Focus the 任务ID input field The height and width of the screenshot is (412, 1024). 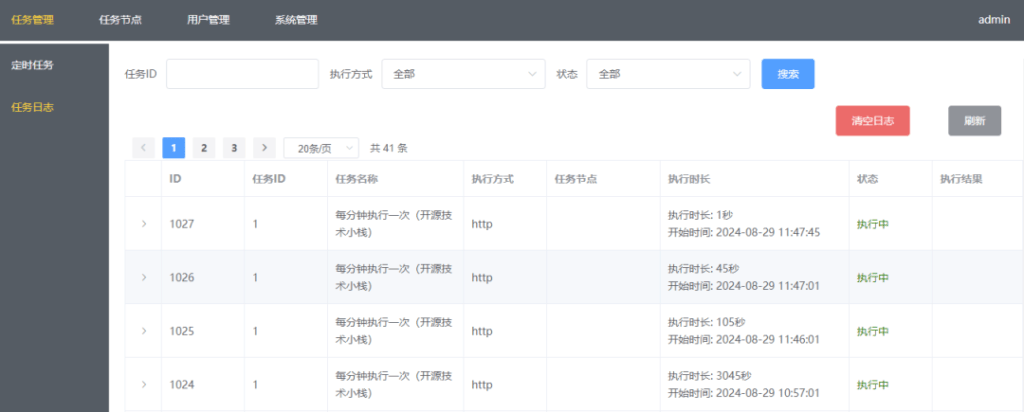pyautogui.click(x=242, y=74)
